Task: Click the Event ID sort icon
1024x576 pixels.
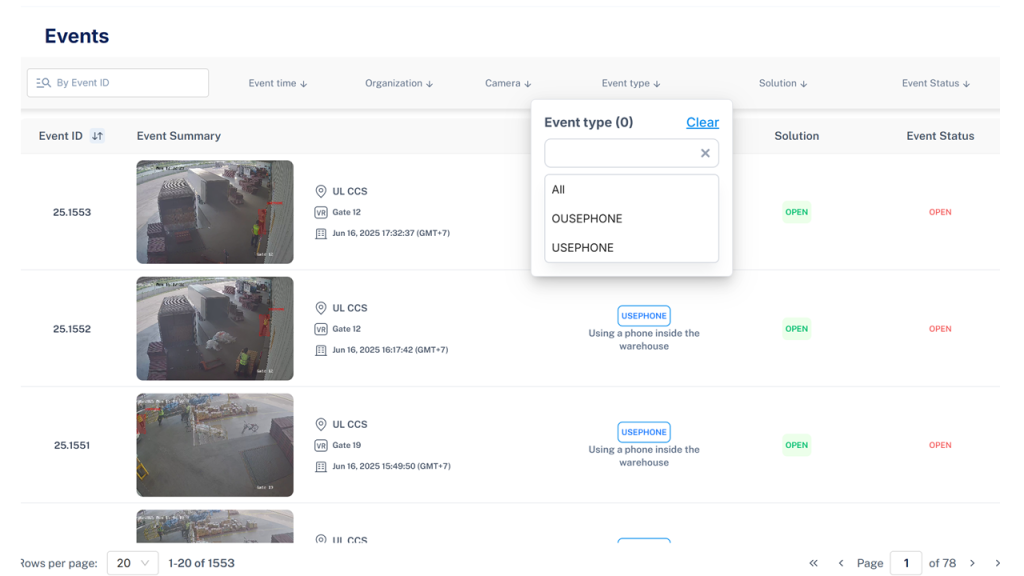Action: click(x=97, y=136)
